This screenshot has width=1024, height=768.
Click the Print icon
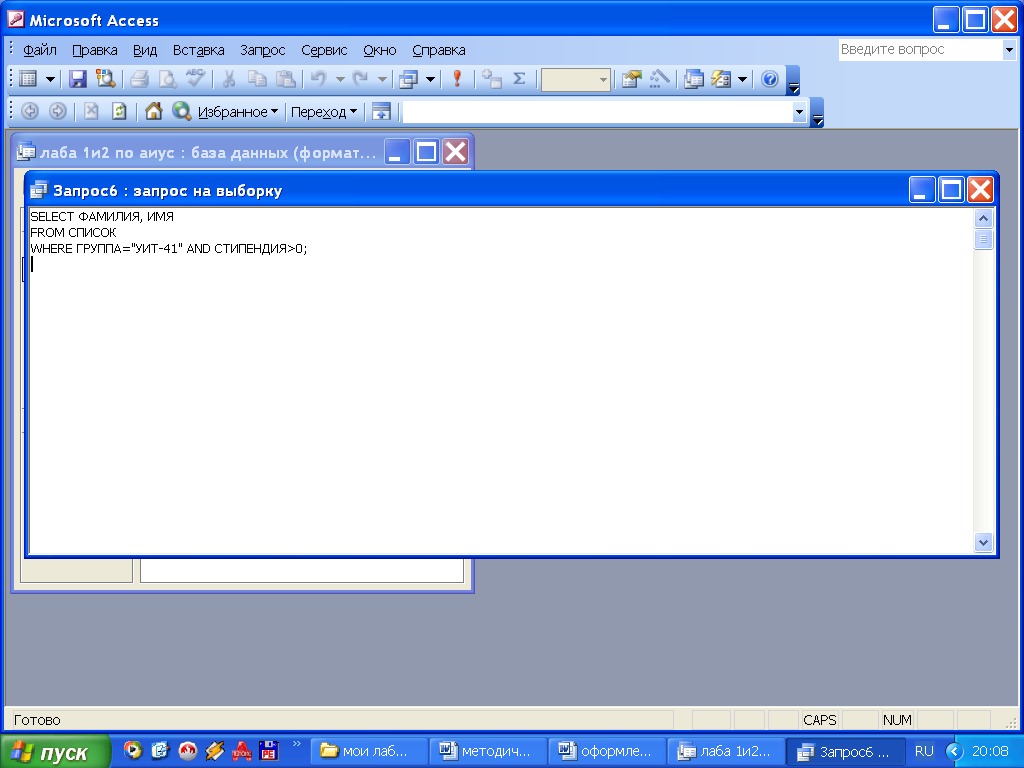[x=139, y=80]
